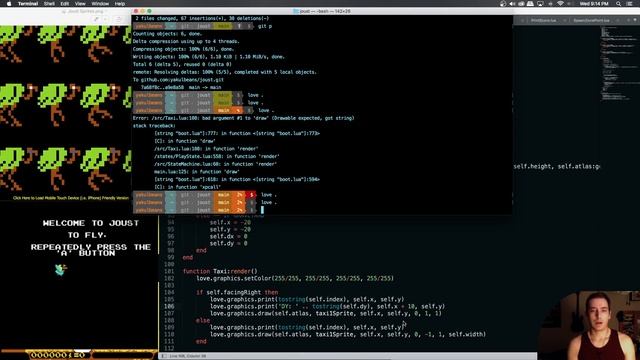
Task: Click the 'else' keyword on line 108
Action: pos(203,320)
